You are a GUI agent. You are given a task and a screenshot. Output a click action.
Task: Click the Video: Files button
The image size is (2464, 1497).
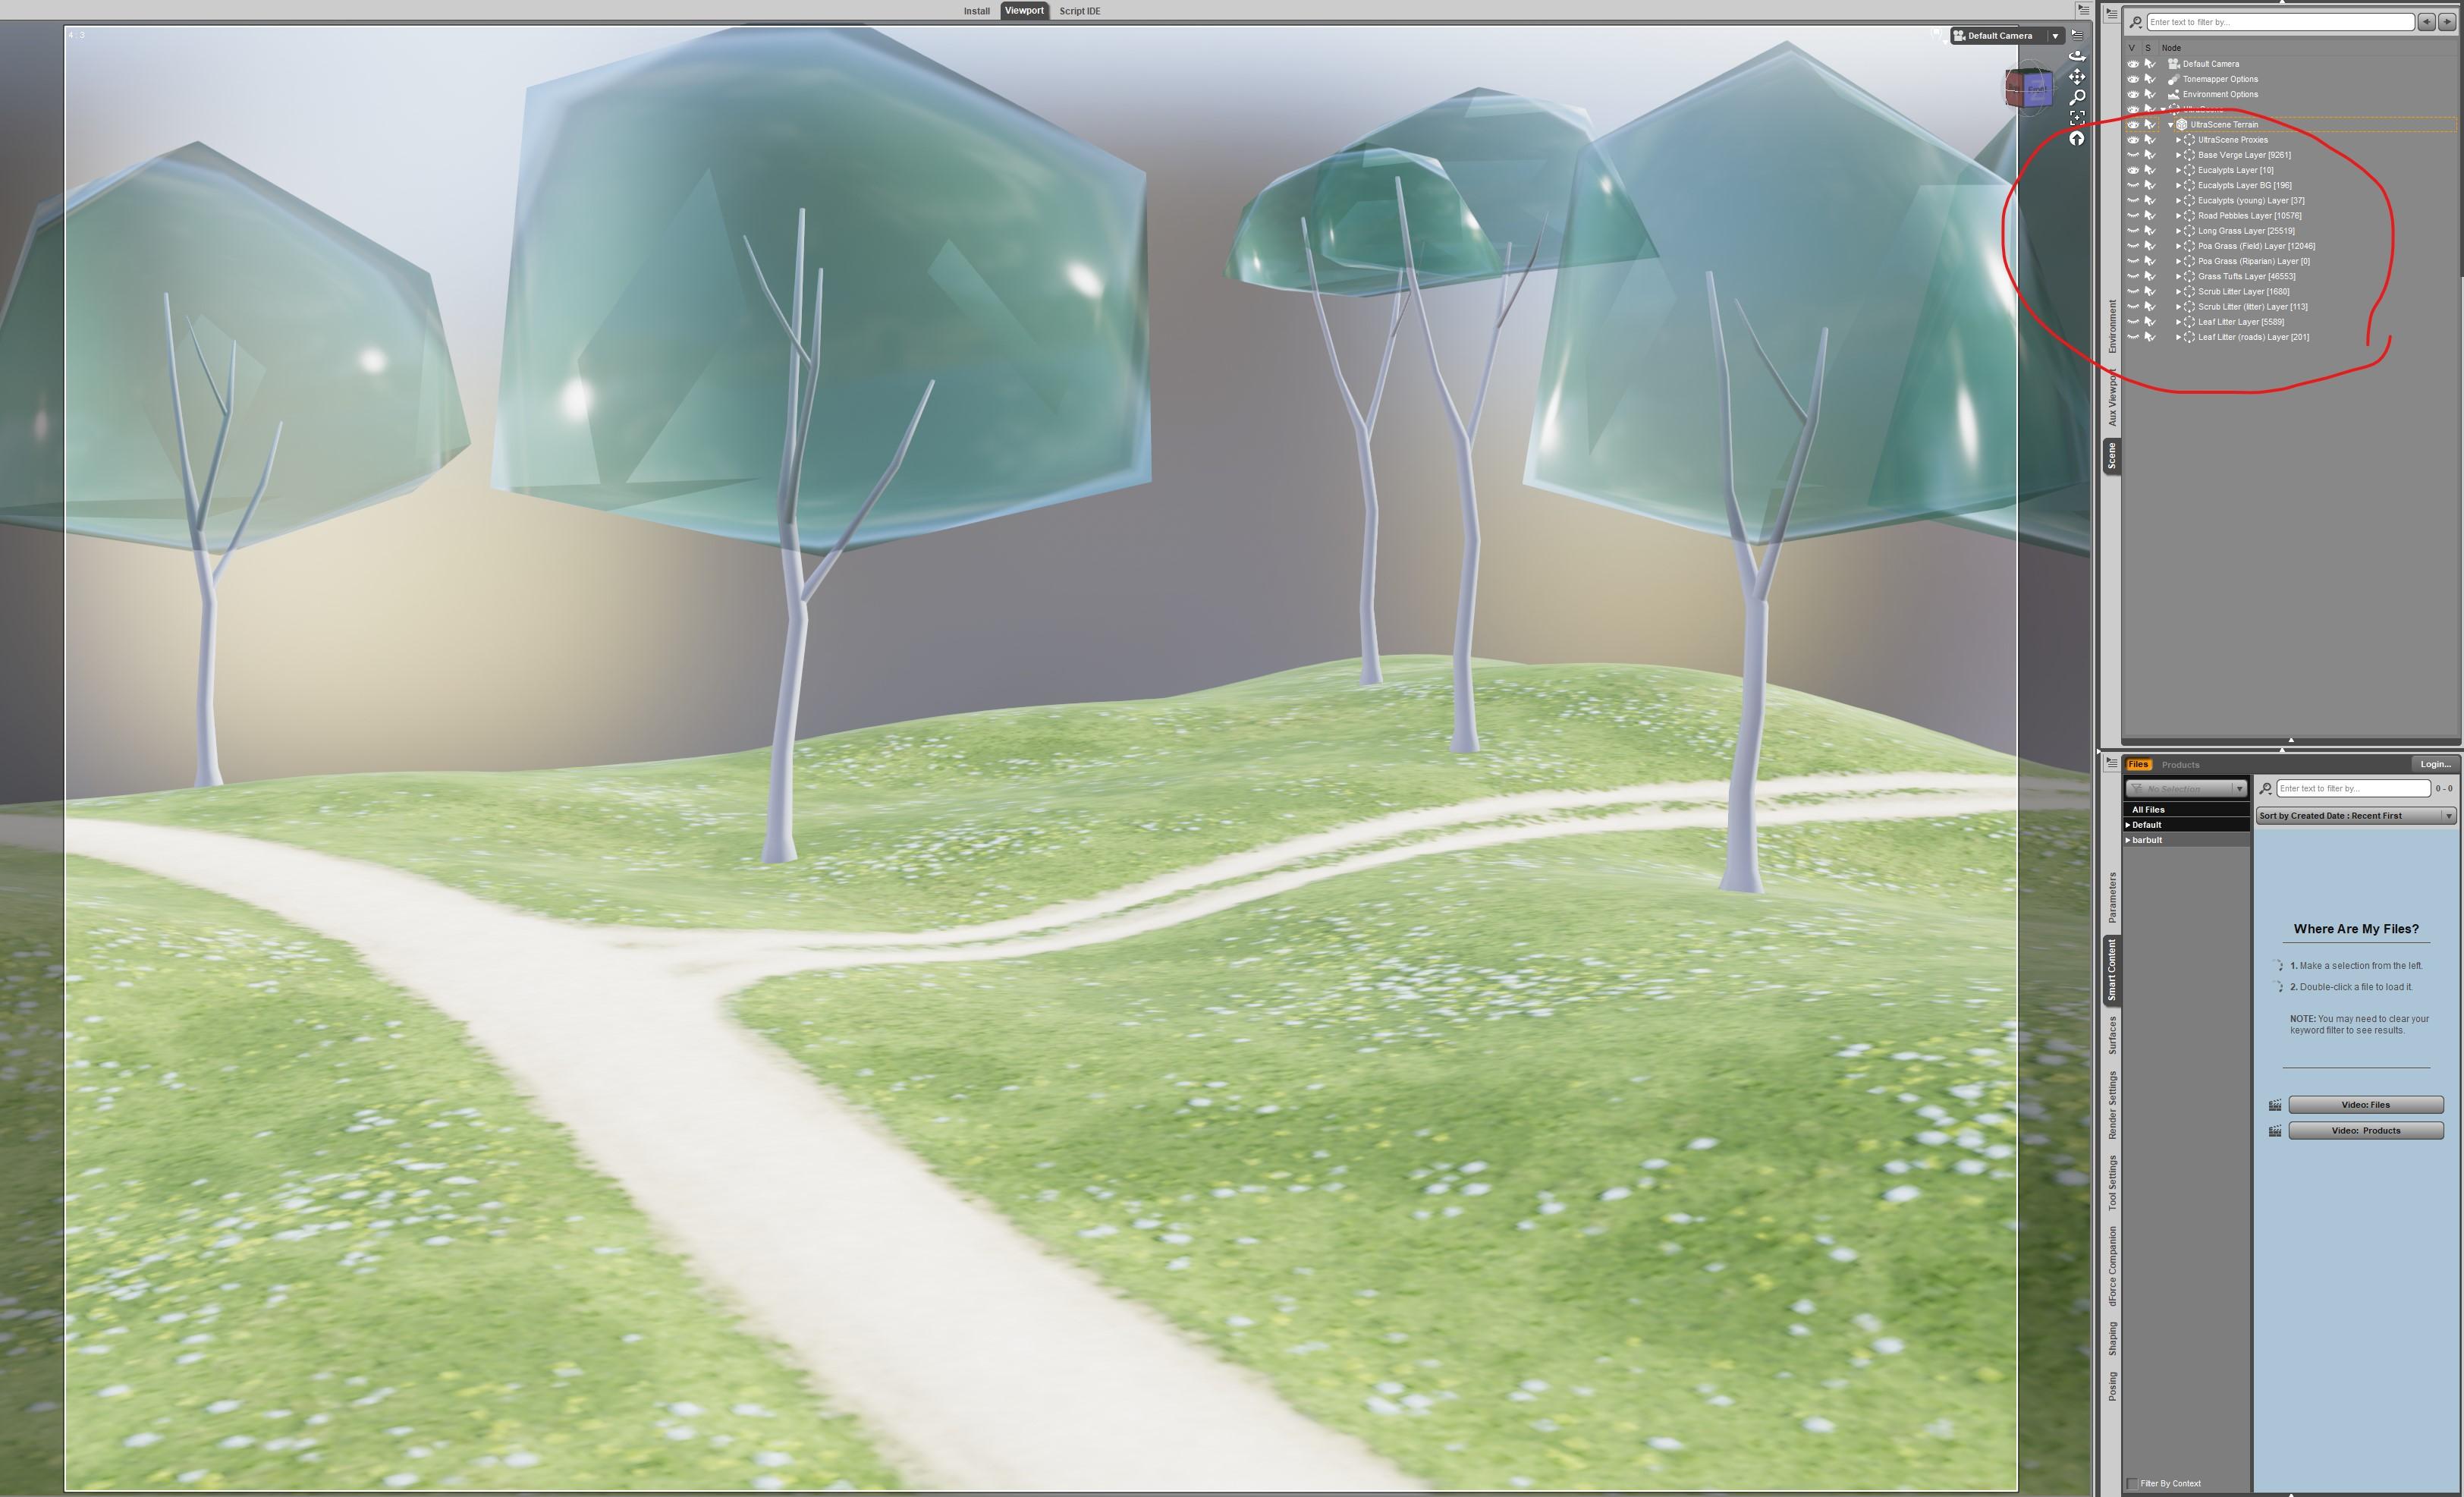[x=2365, y=1105]
